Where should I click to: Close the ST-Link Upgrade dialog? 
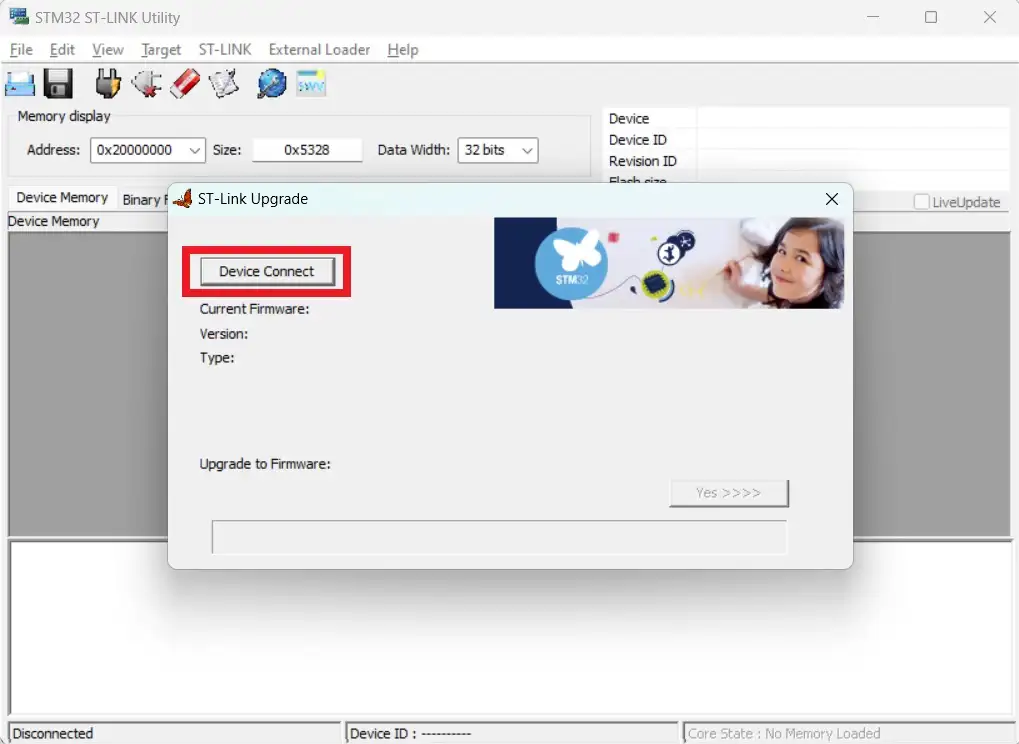[832, 199]
